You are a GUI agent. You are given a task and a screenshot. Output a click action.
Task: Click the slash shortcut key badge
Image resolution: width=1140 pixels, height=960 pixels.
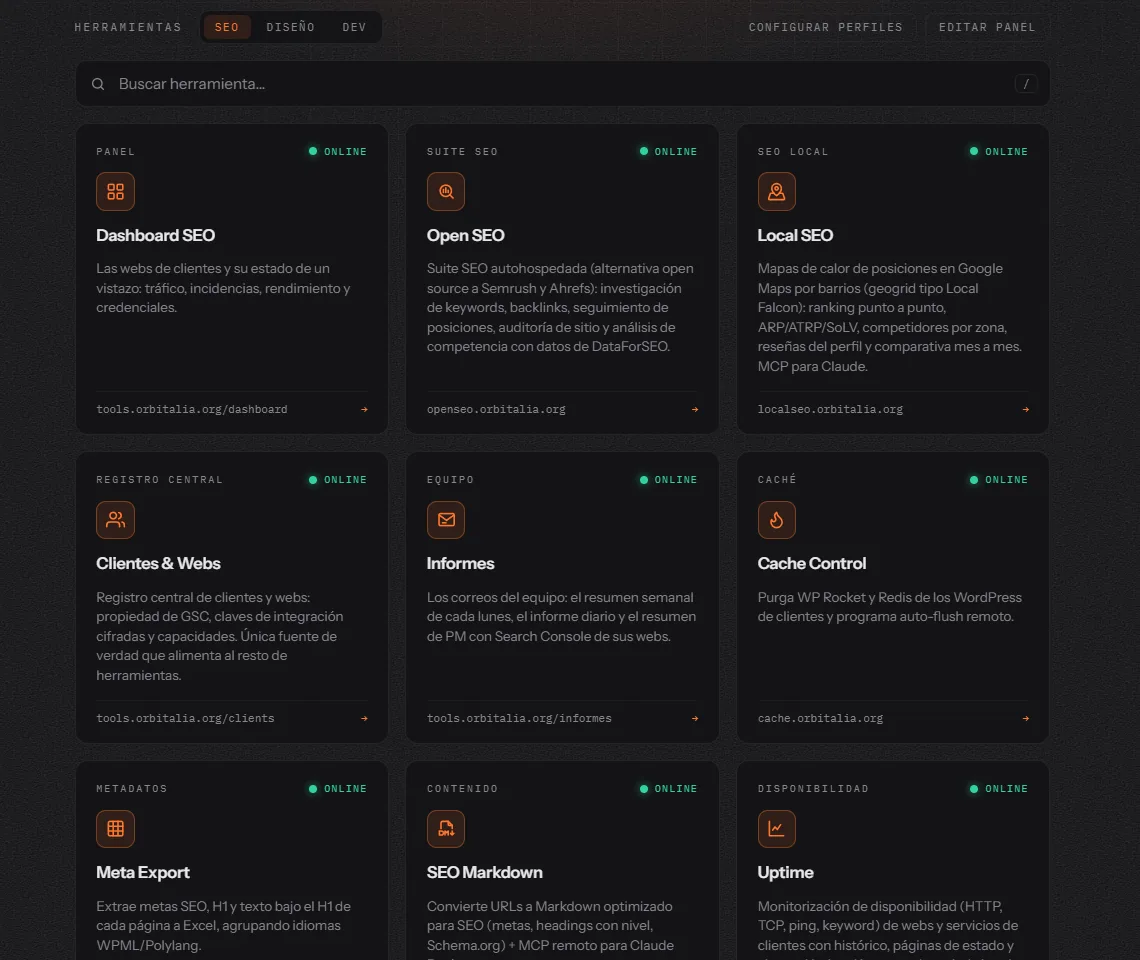(1026, 84)
